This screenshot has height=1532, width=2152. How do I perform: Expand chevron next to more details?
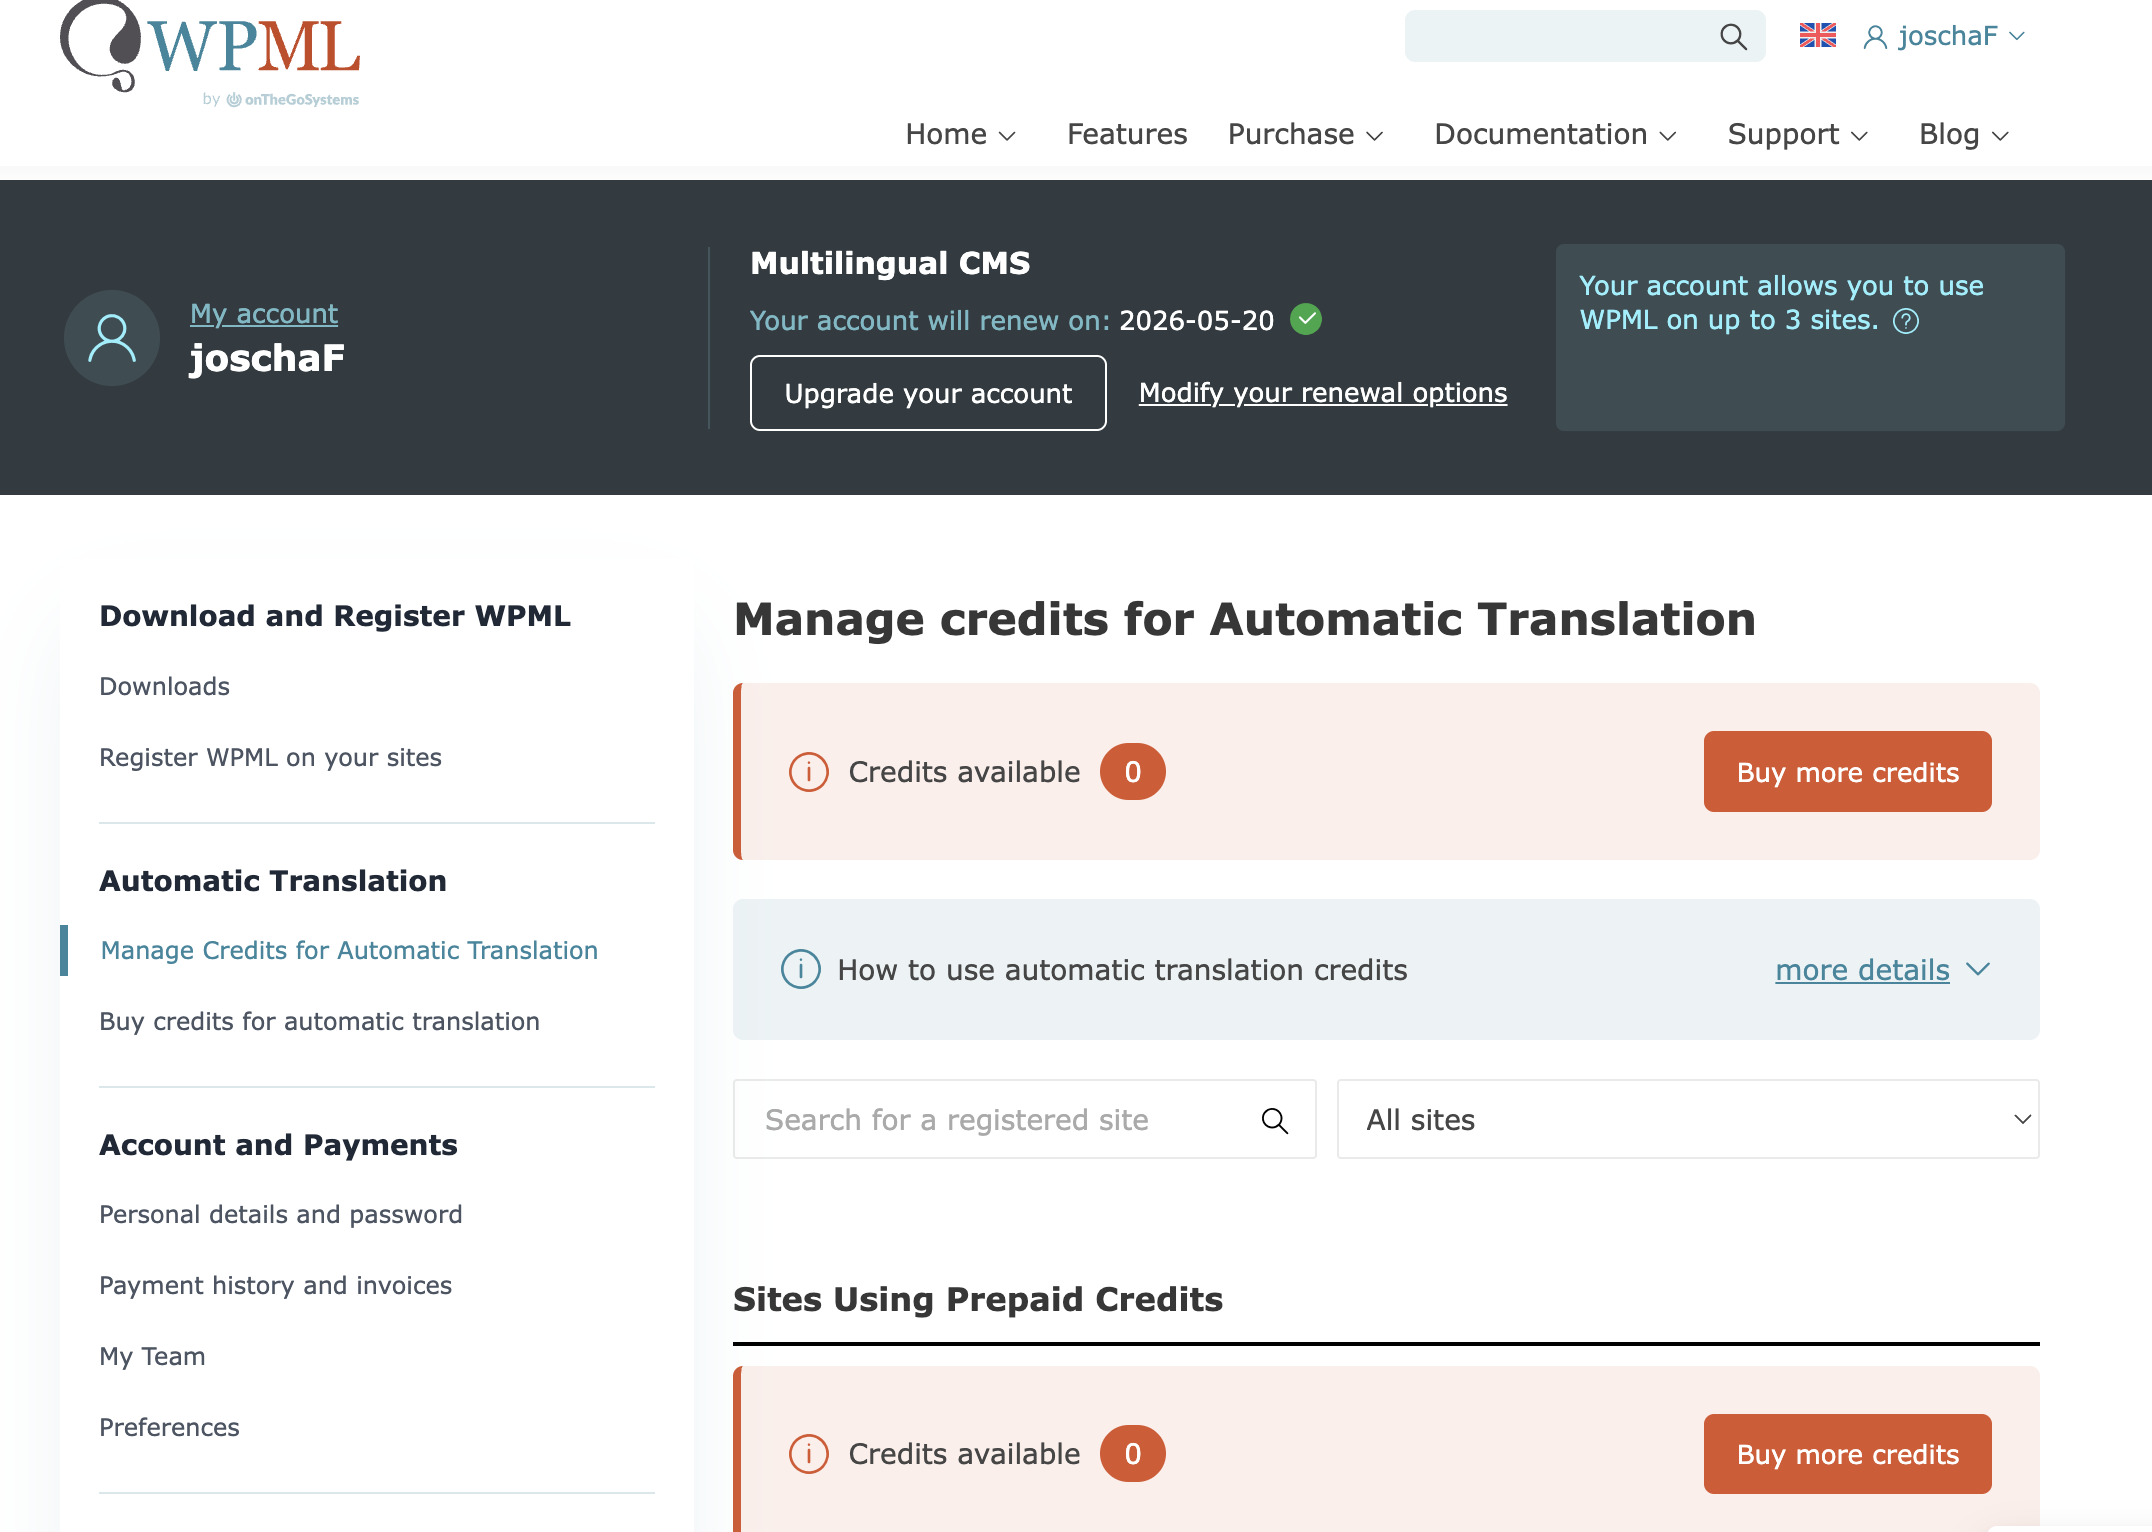coord(1978,969)
